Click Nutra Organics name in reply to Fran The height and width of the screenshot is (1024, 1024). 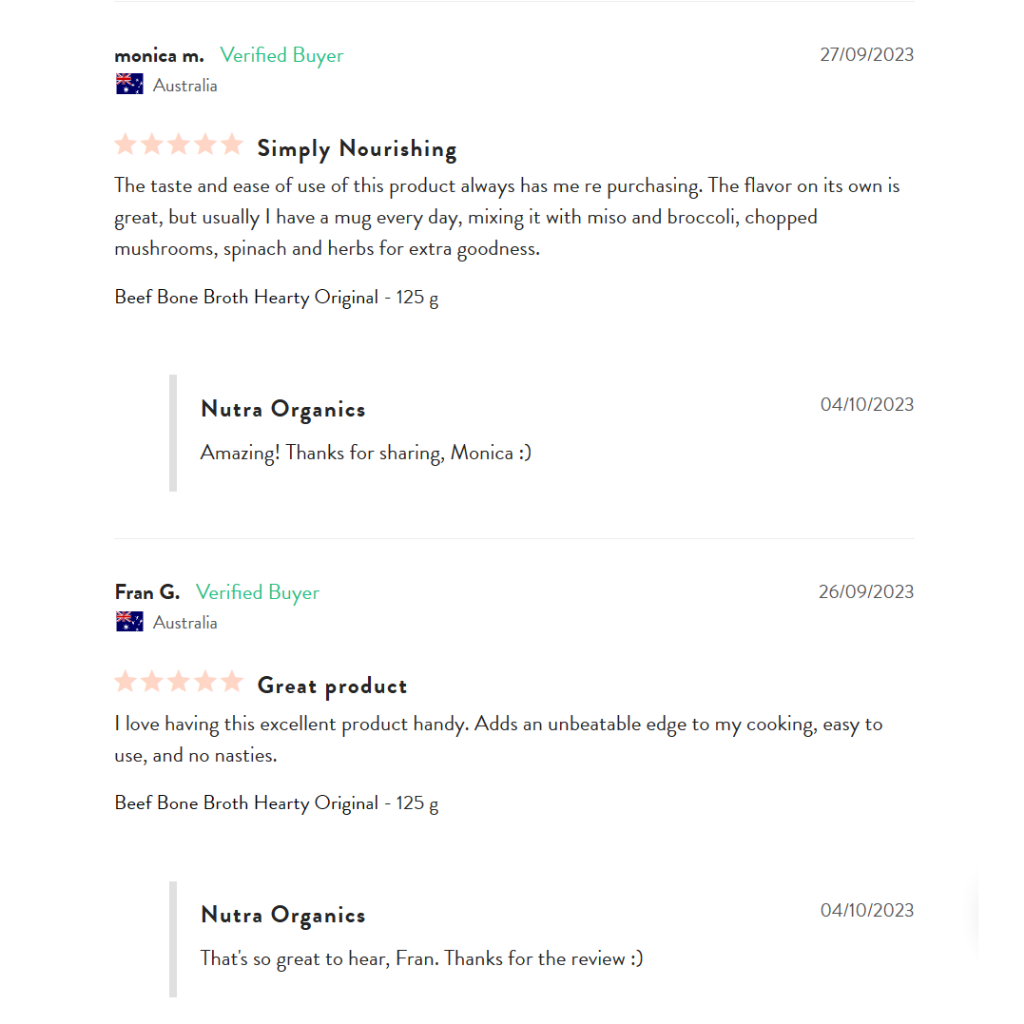tap(283, 915)
